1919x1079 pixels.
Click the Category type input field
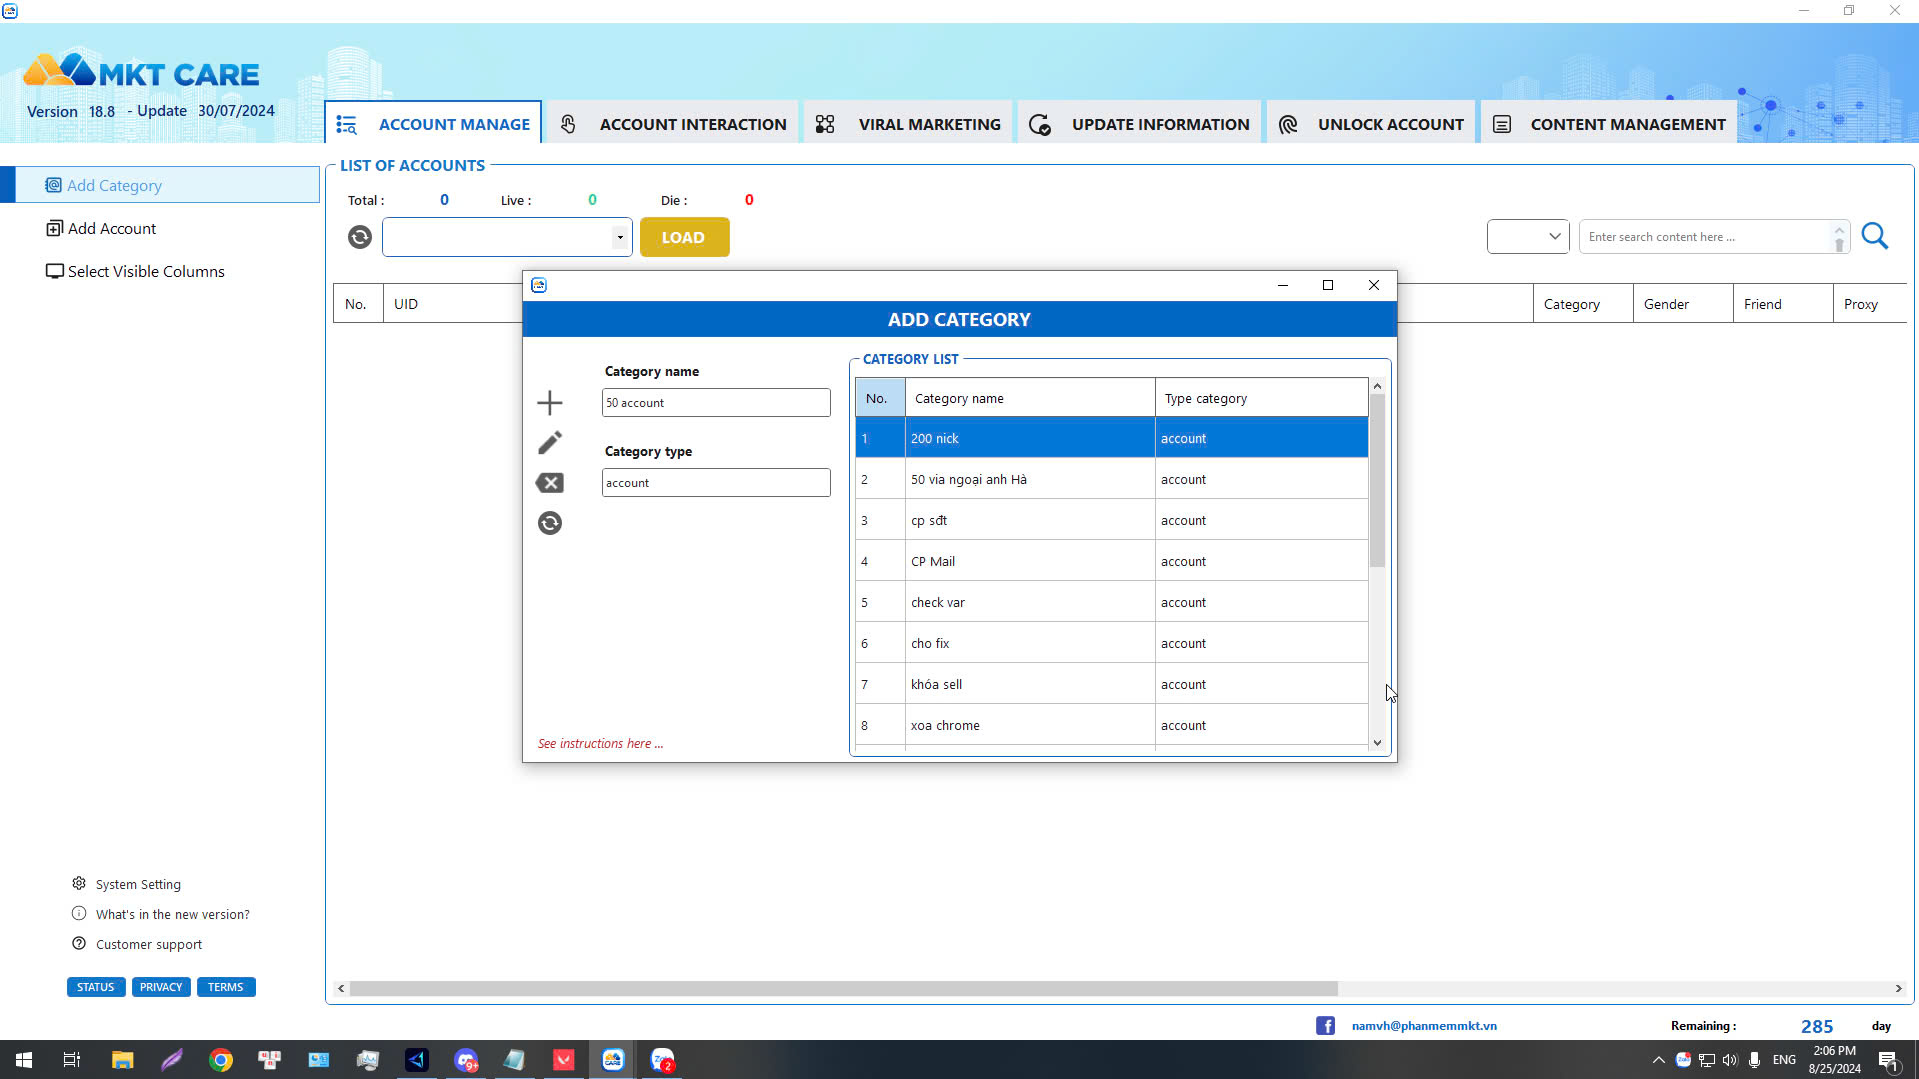coord(716,483)
